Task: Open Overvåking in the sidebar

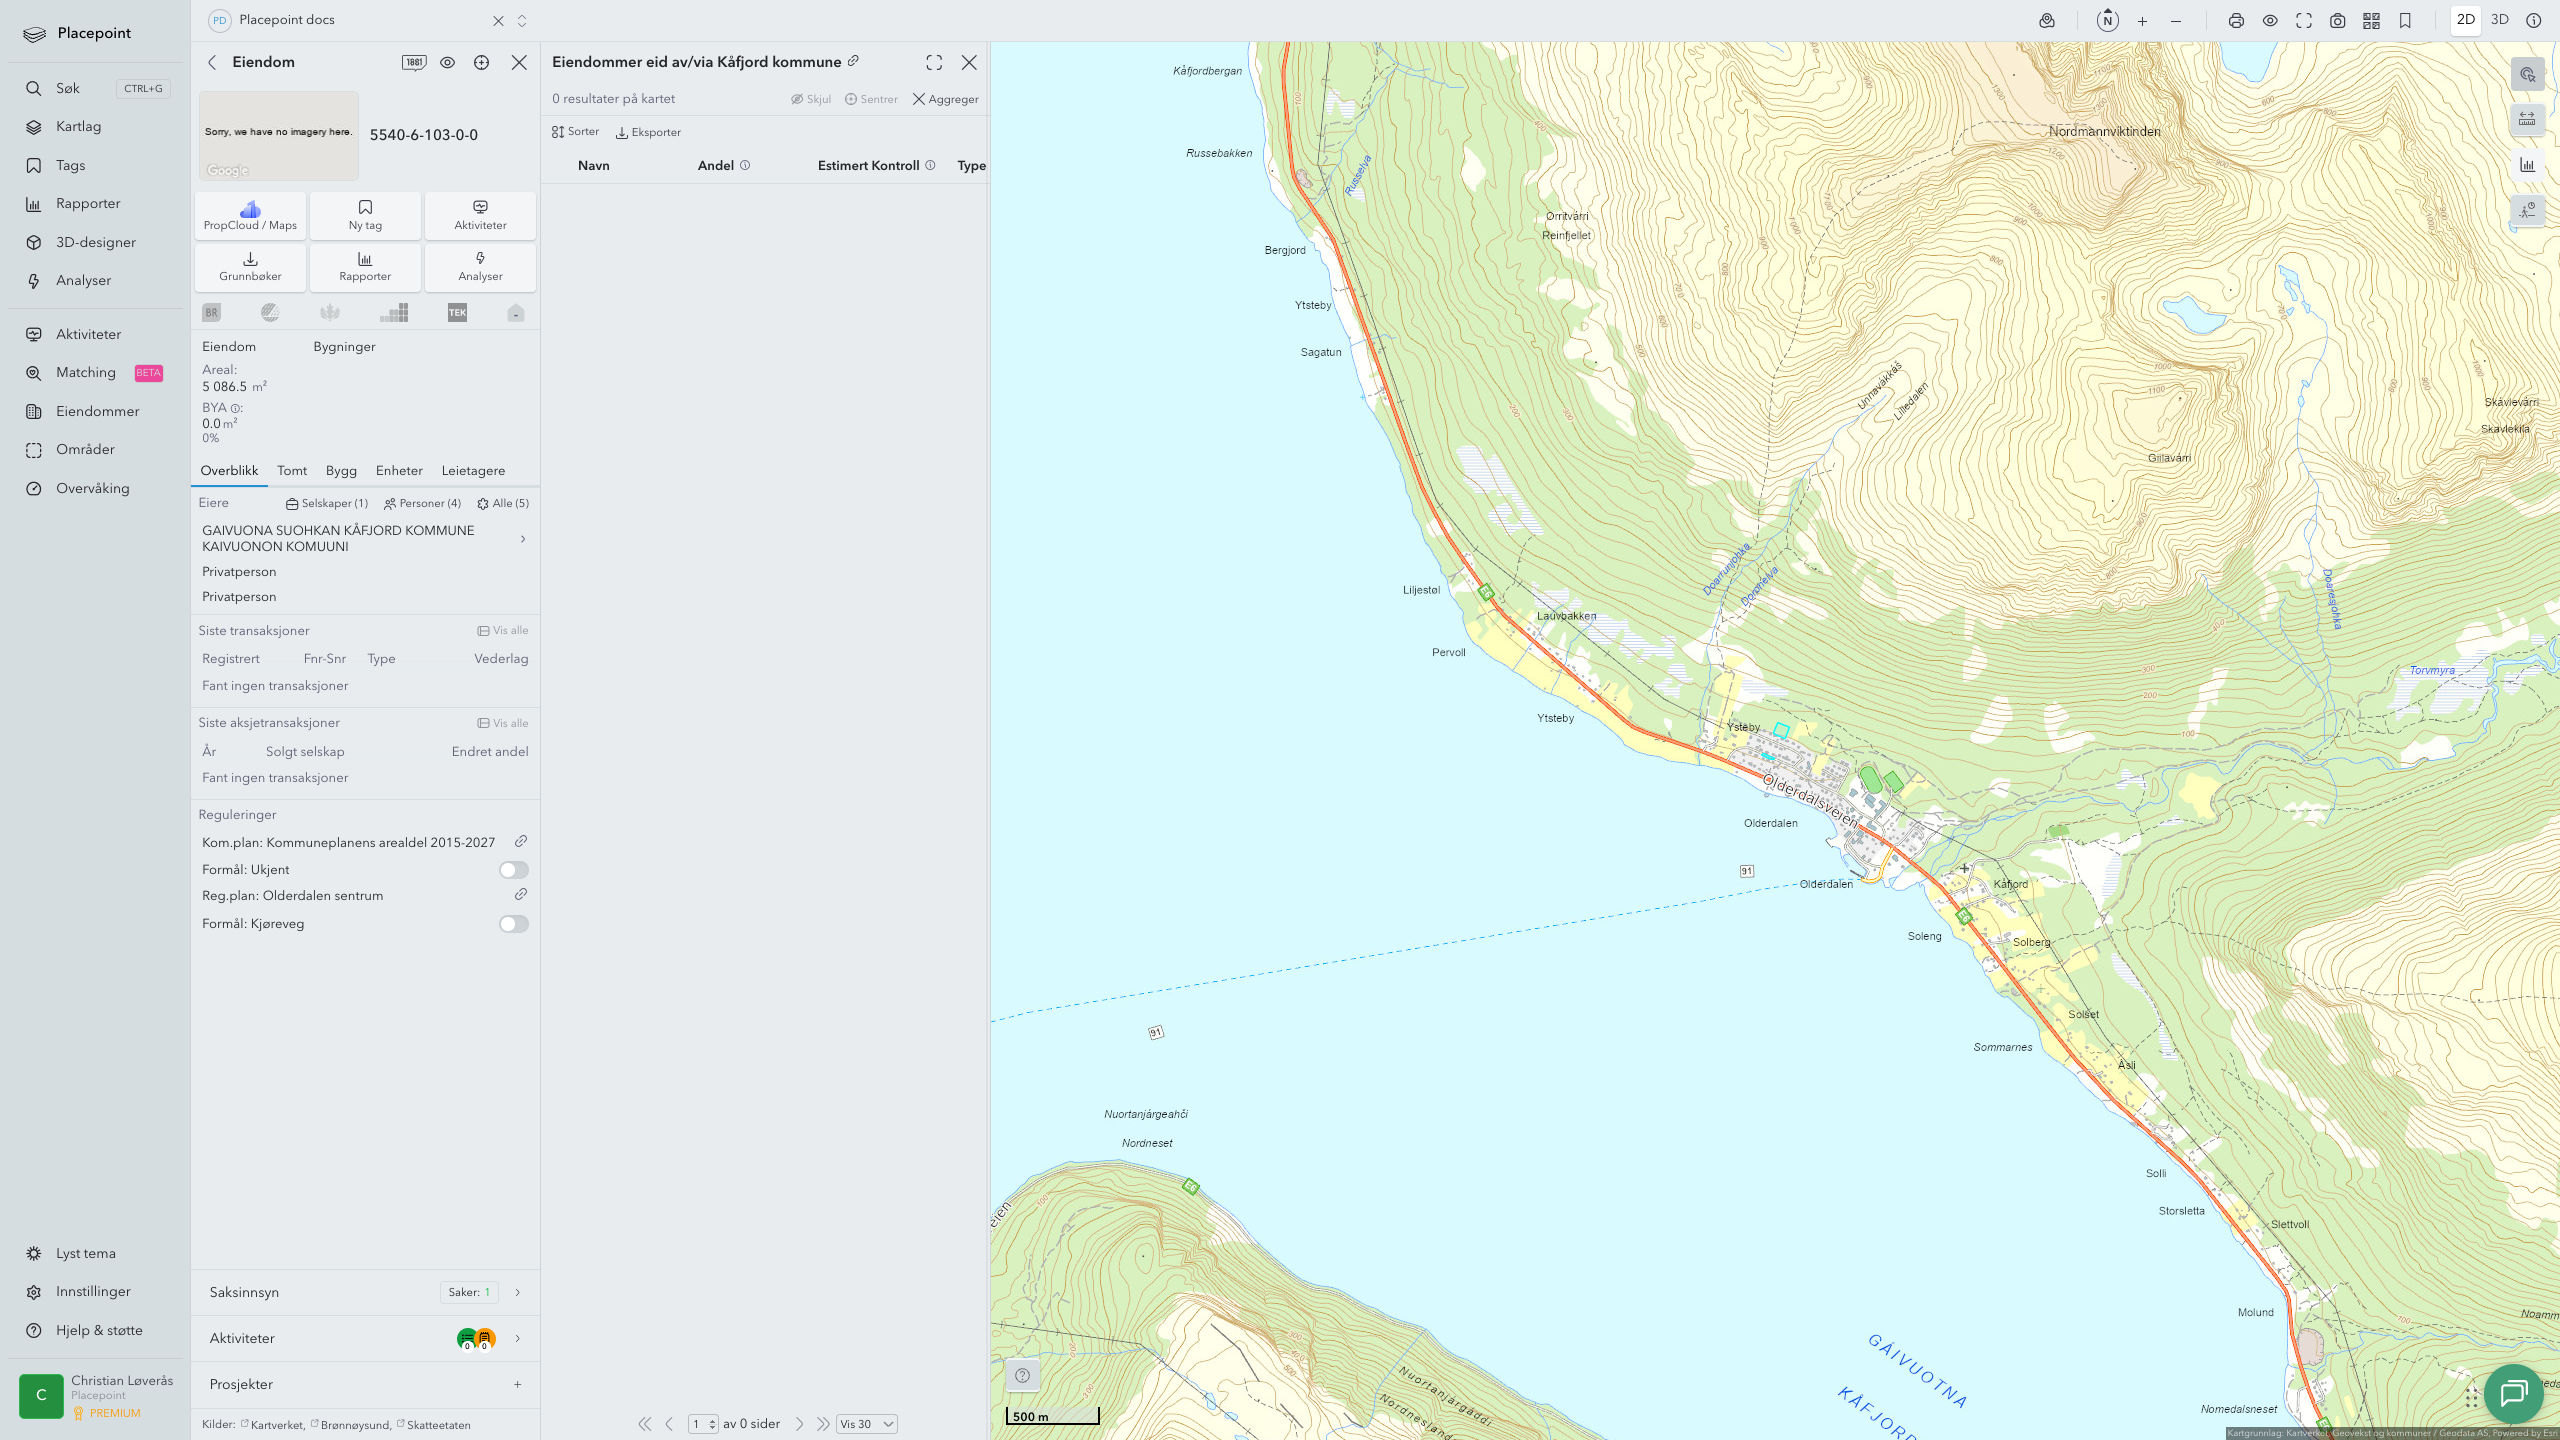Action: pos(92,488)
